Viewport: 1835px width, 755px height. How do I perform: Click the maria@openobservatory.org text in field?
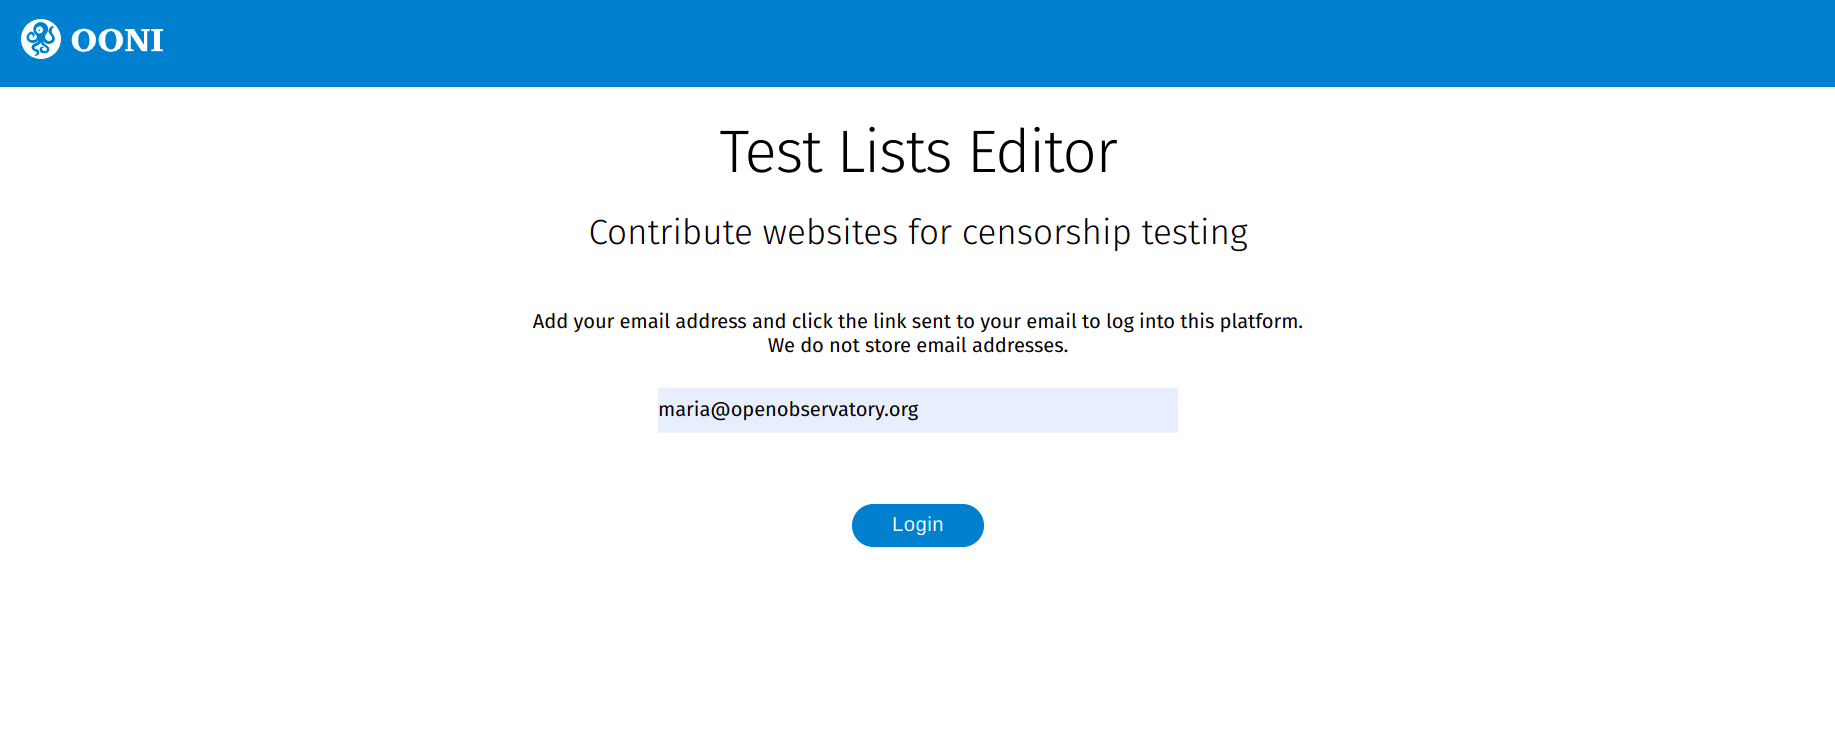[788, 410]
